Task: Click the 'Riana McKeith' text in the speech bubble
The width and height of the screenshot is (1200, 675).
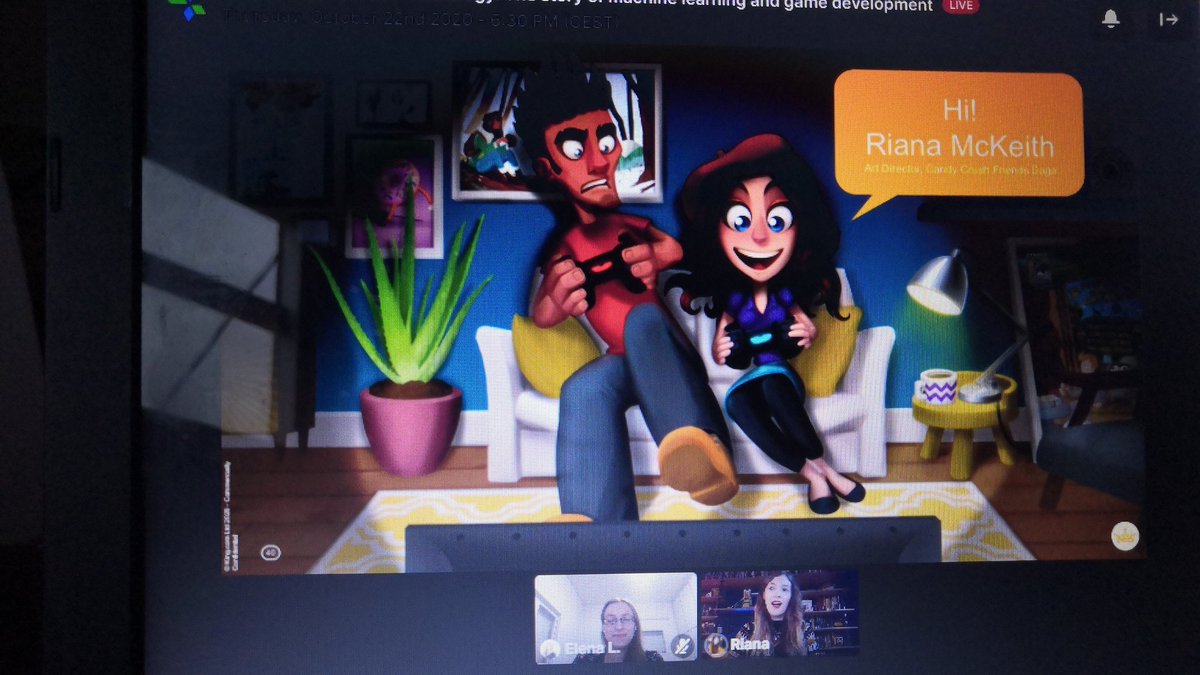Action: tap(960, 146)
